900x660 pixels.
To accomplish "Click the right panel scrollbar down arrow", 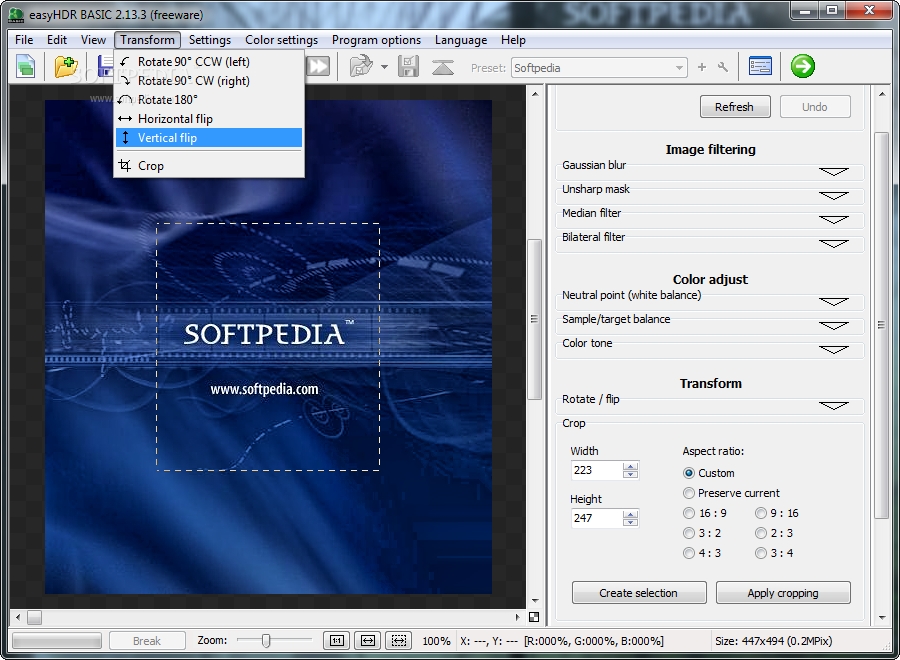I will pyautogui.click(x=882, y=618).
